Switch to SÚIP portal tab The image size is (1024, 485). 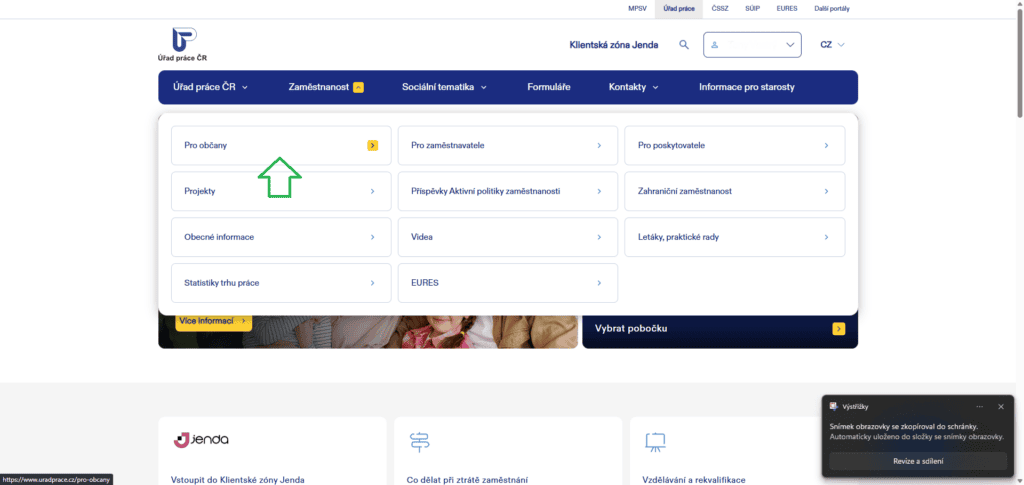[x=752, y=8]
